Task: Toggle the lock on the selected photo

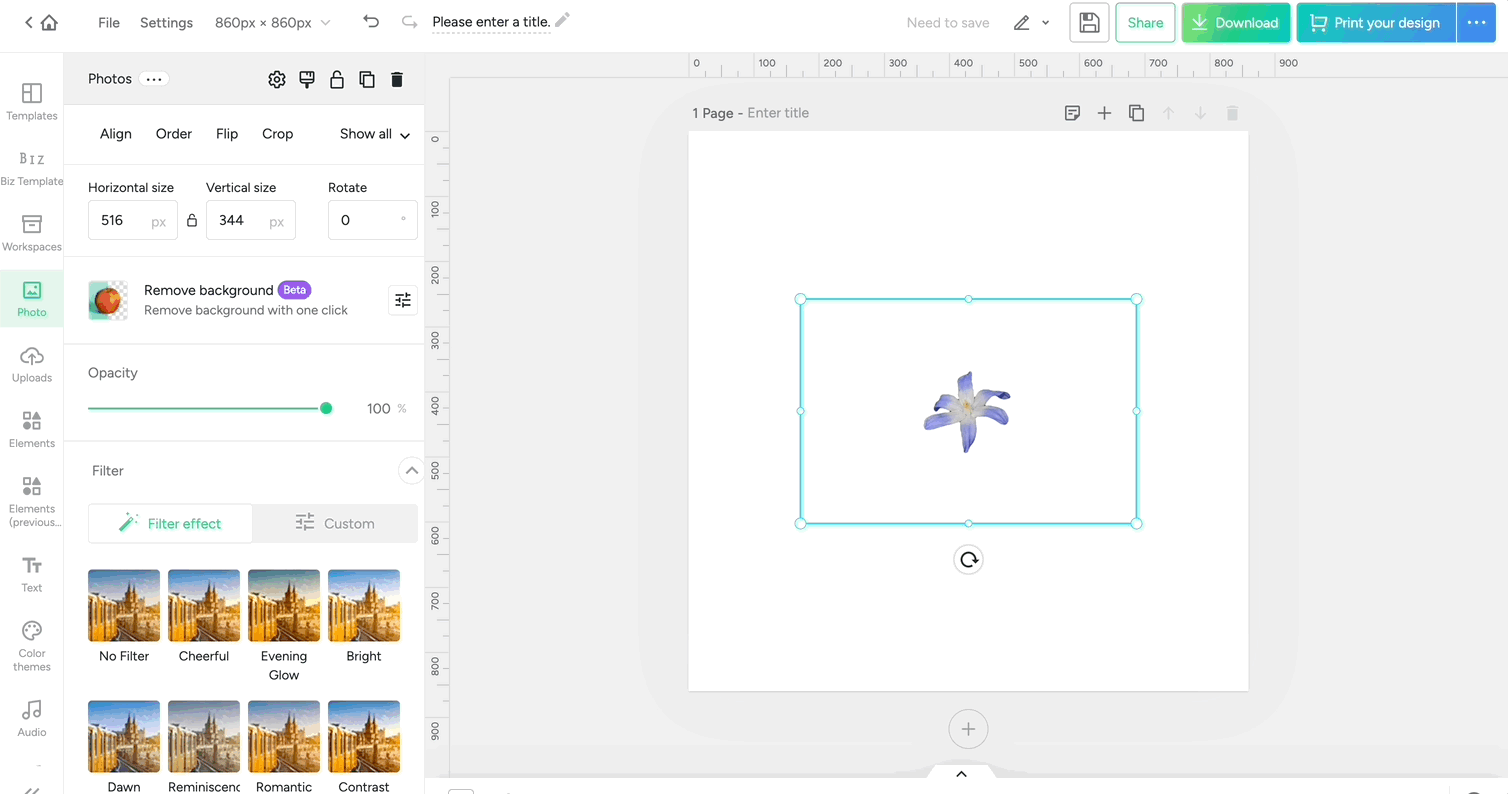Action: 337,79
